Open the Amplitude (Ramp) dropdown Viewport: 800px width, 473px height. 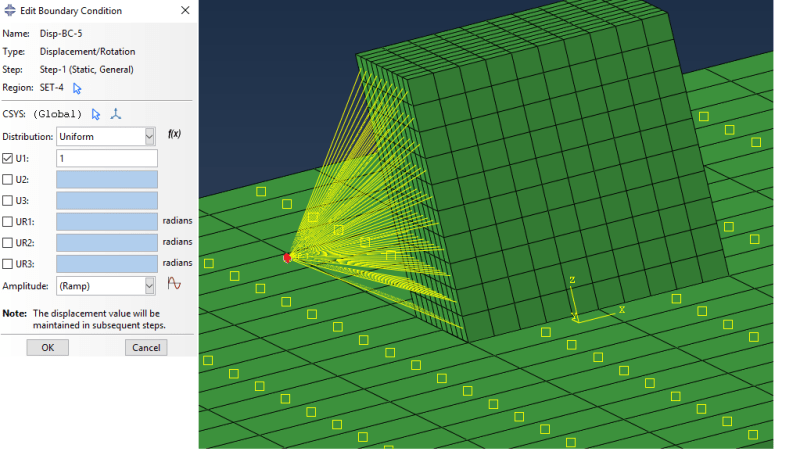tap(106, 286)
